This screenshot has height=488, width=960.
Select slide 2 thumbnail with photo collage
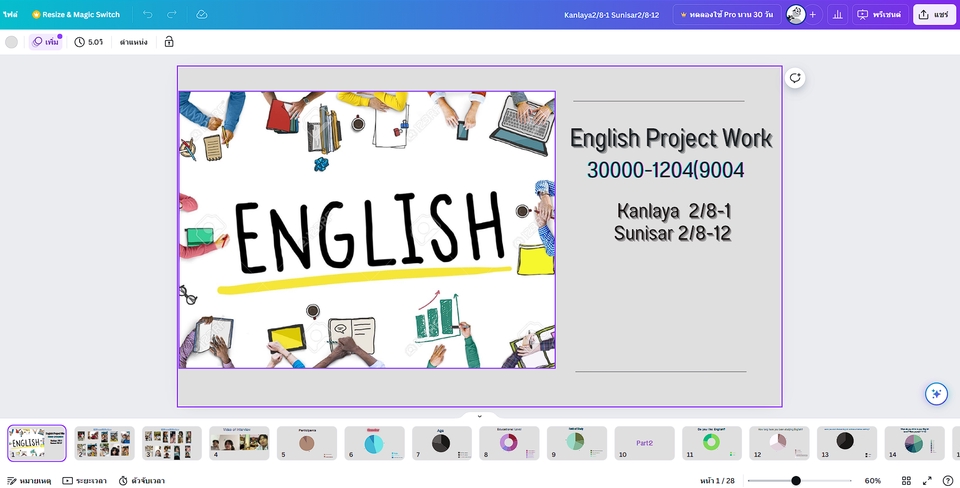click(x=105, y=443)
